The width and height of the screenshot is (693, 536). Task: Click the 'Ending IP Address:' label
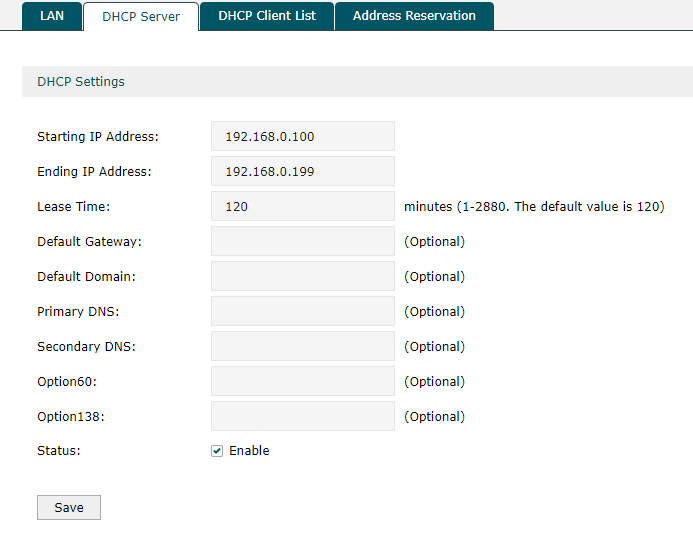pos(94,171)
